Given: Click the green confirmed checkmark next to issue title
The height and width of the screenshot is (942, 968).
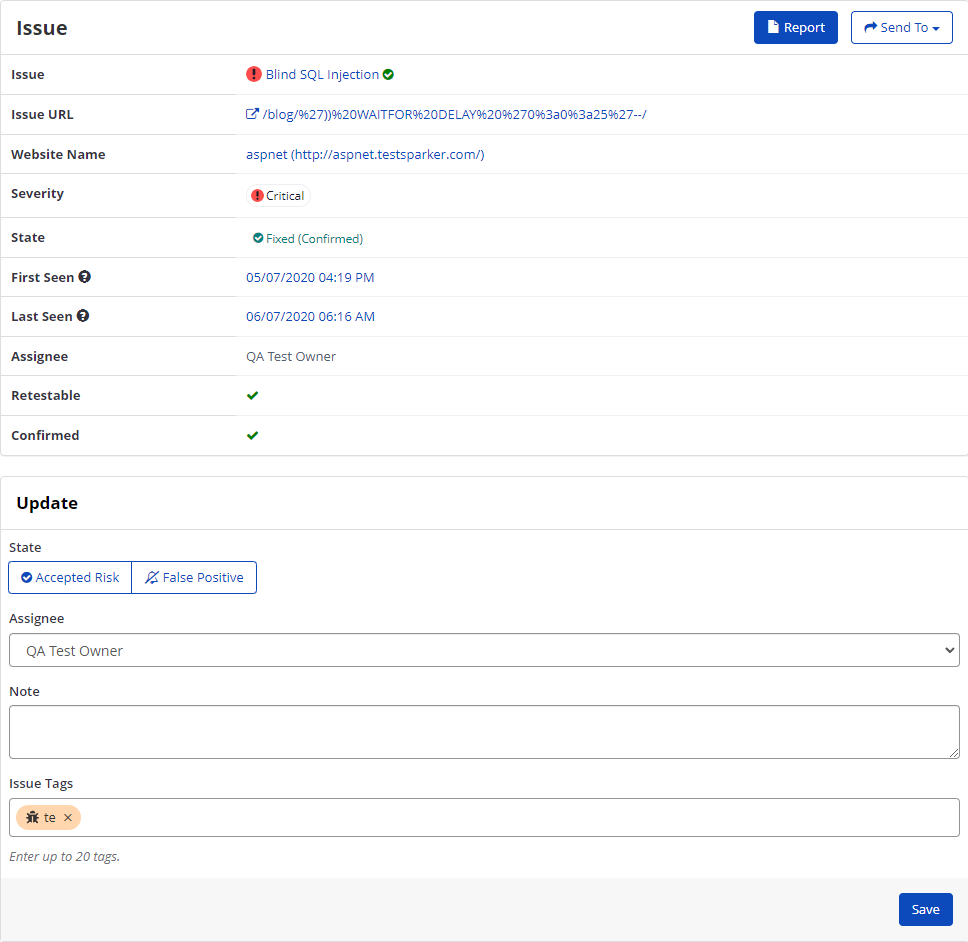Looking at the screenshot, I should pyautogui.click(x=388, y=74).
